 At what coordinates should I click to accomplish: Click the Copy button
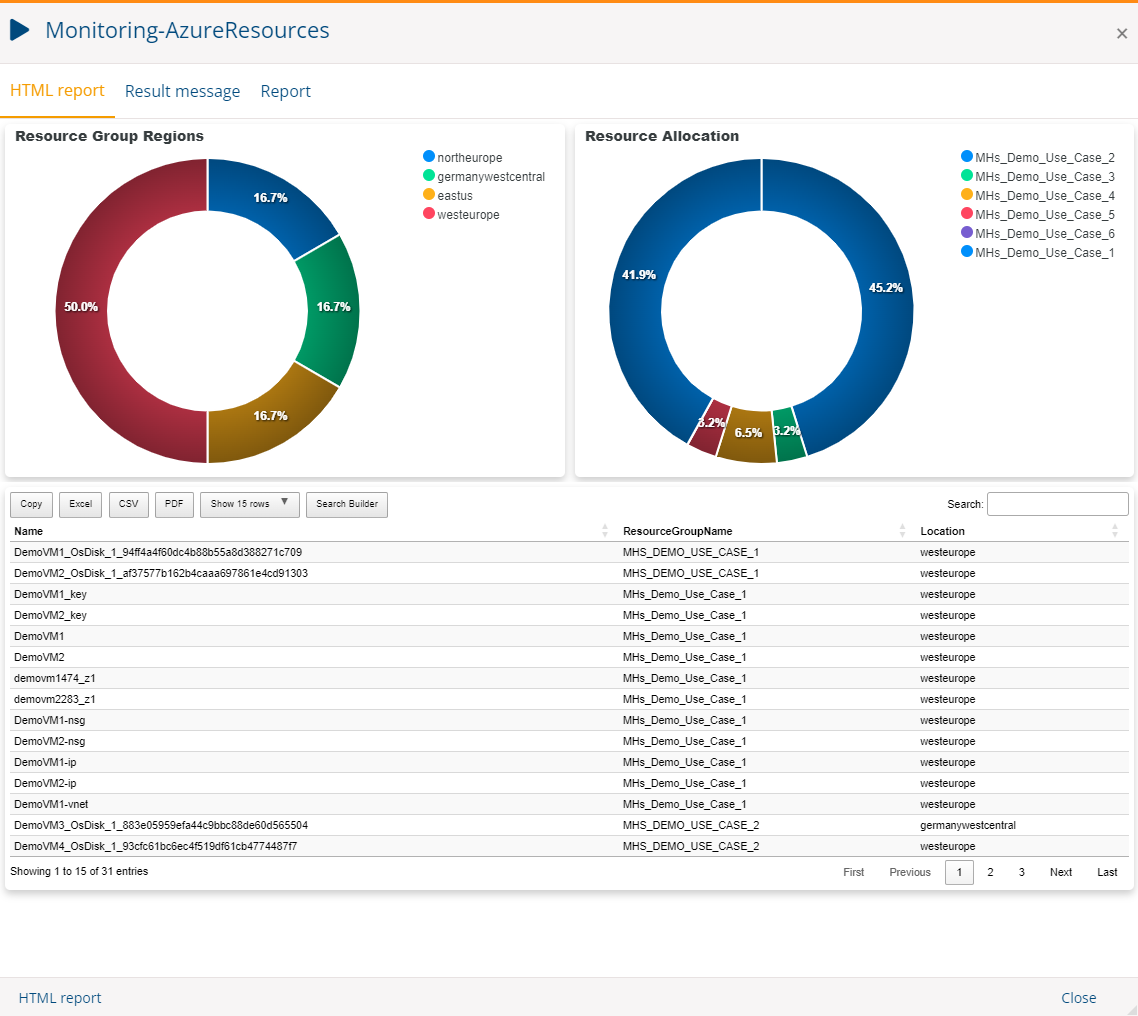coord(31,504)
